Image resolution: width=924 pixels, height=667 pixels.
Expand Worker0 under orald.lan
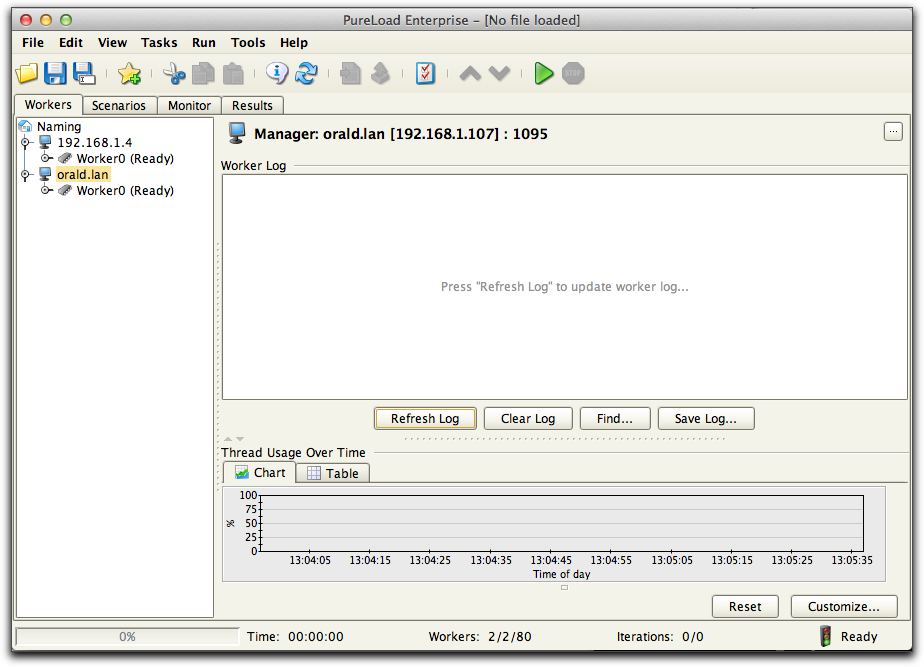45,190
